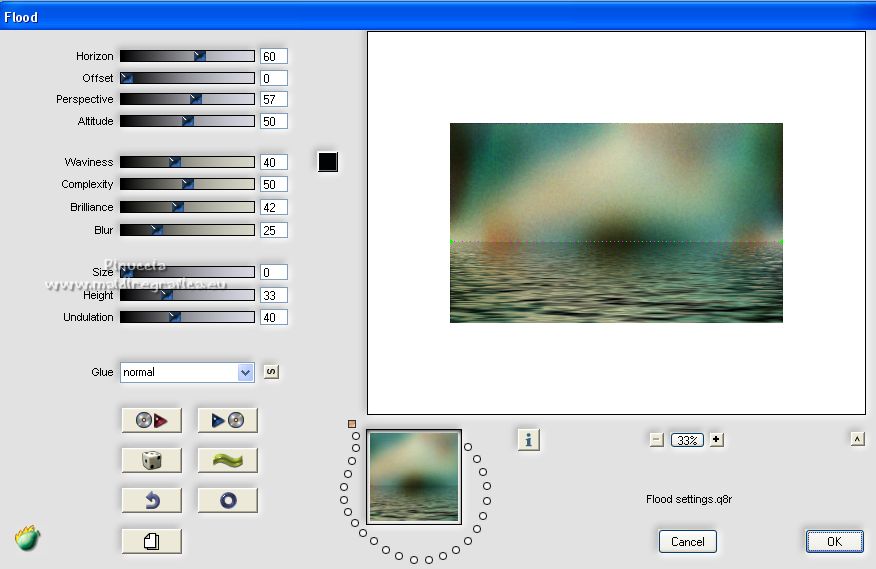The width and height of the screenshot is (876, 569).
Task: Click the Perspective value field showing 57
Action: [274, 99]
